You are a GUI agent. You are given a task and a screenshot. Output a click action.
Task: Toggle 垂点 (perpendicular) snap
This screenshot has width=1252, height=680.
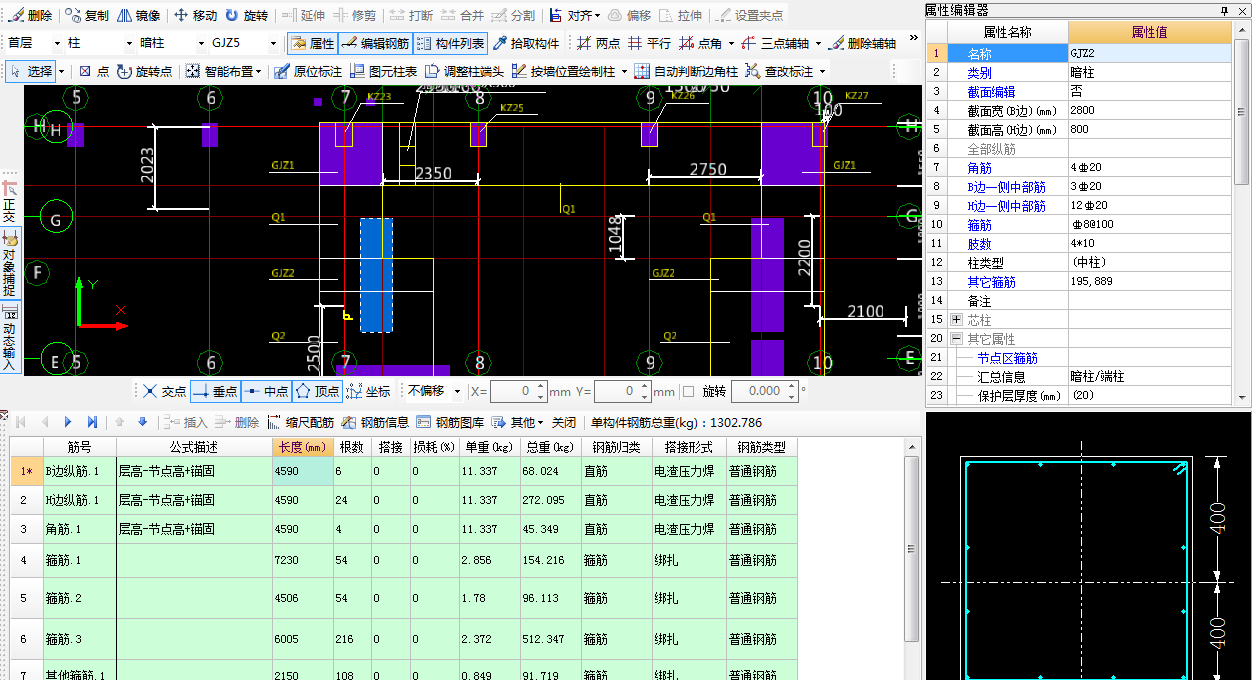click(x=214, y=391)
